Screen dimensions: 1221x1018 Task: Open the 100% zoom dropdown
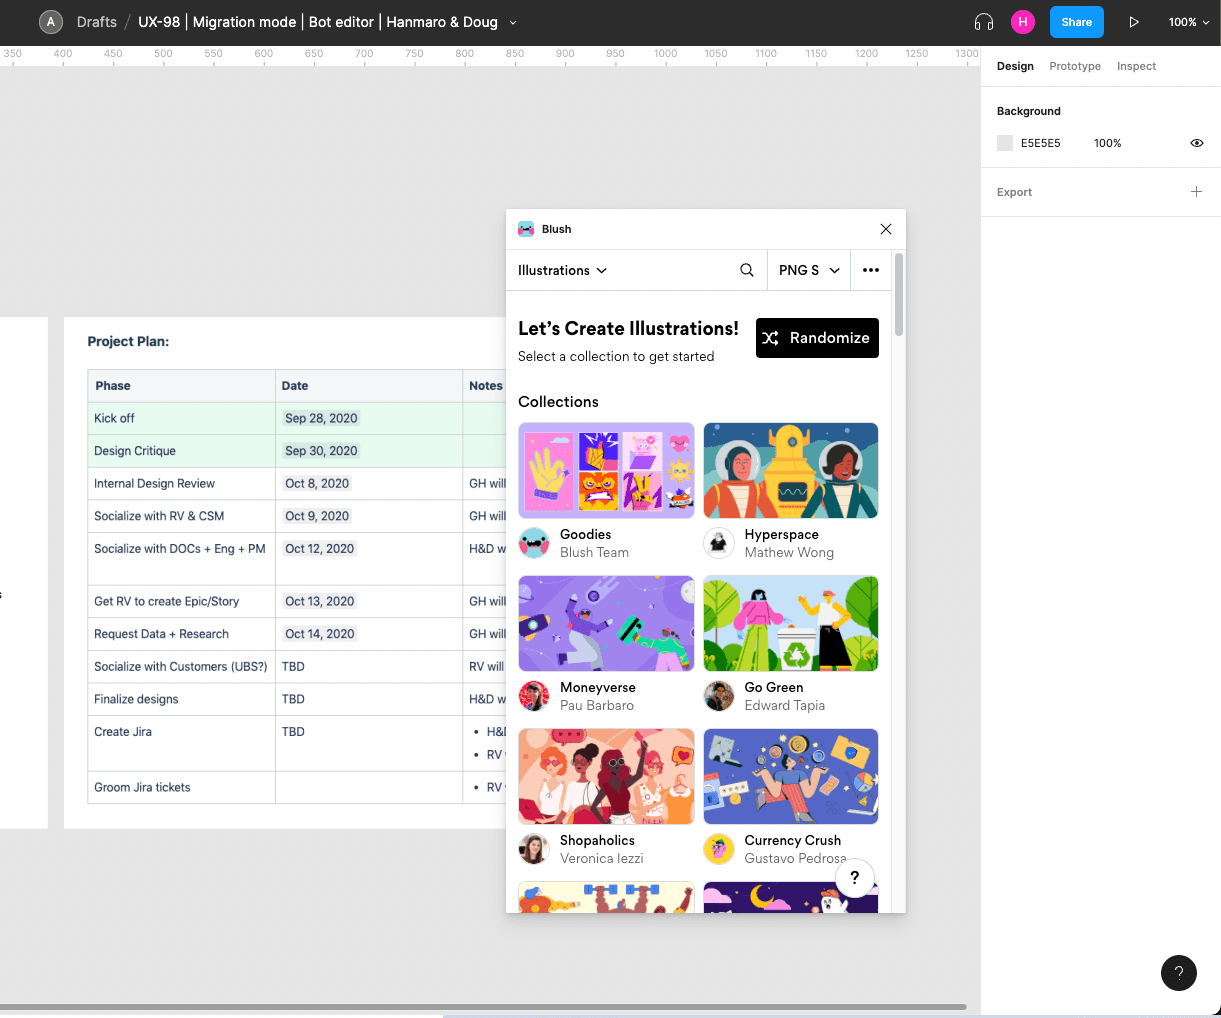[x=1190, y=22]
